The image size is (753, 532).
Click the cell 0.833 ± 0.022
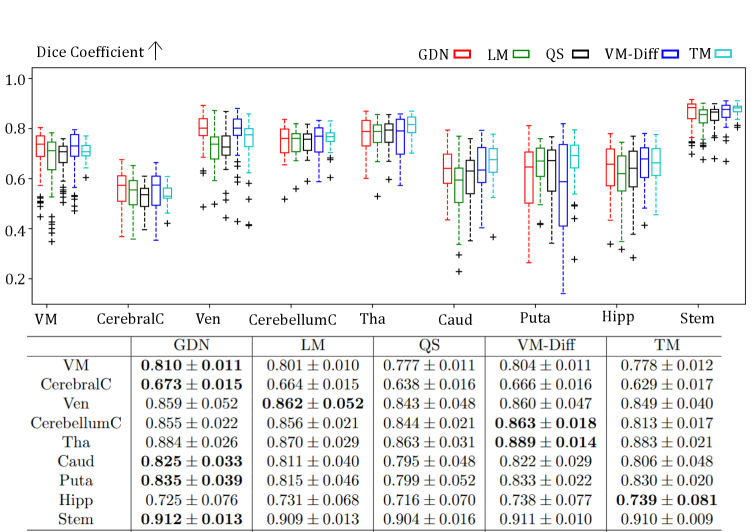[x=546, y=481]
